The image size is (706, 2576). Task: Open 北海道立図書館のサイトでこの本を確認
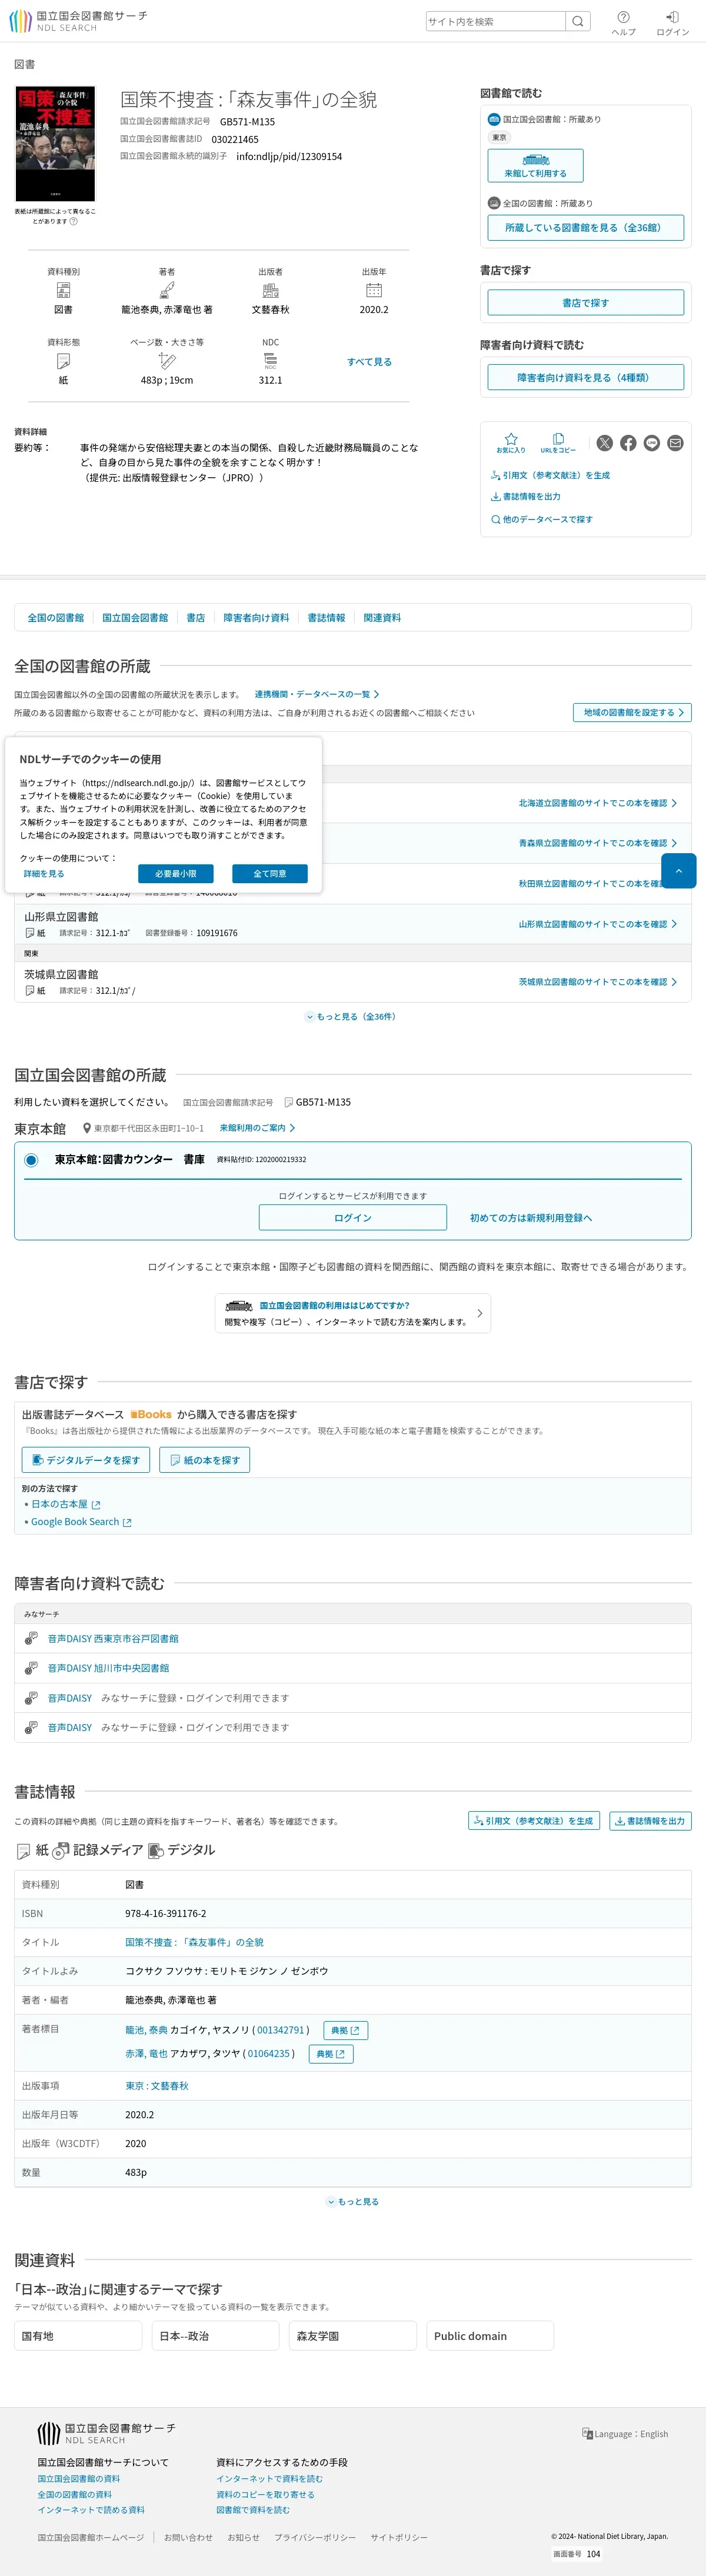pyautogui.click(x=597, y=803)
